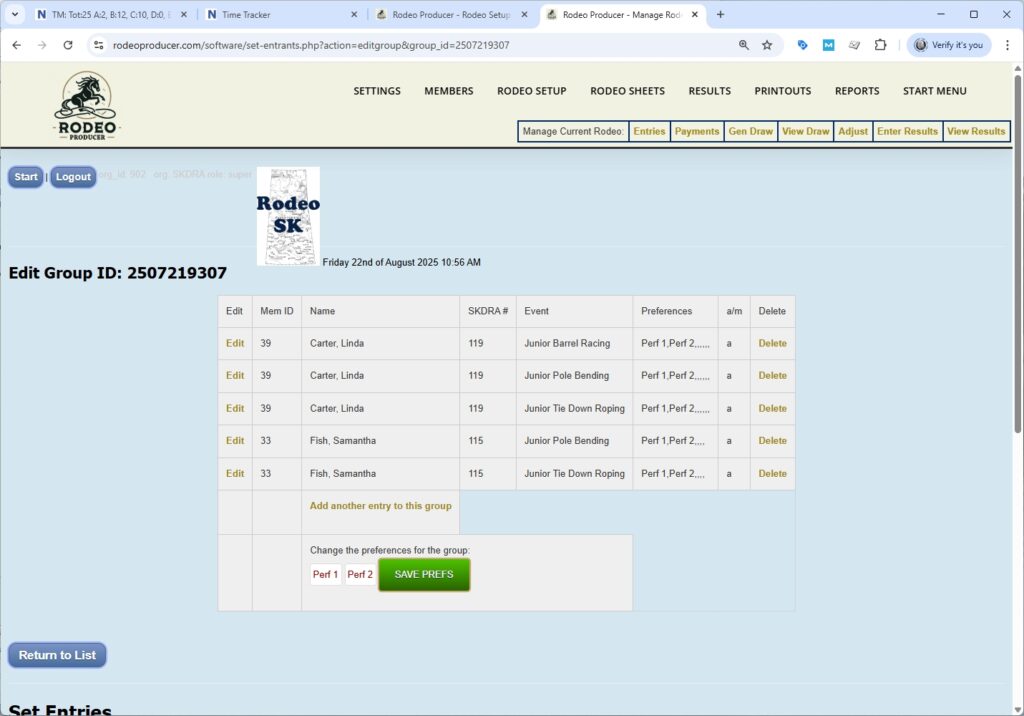Viewport: 1024px width, 716px height.
Task: Open the PRINTOUTS menu
Action: (x=782, y=91)
